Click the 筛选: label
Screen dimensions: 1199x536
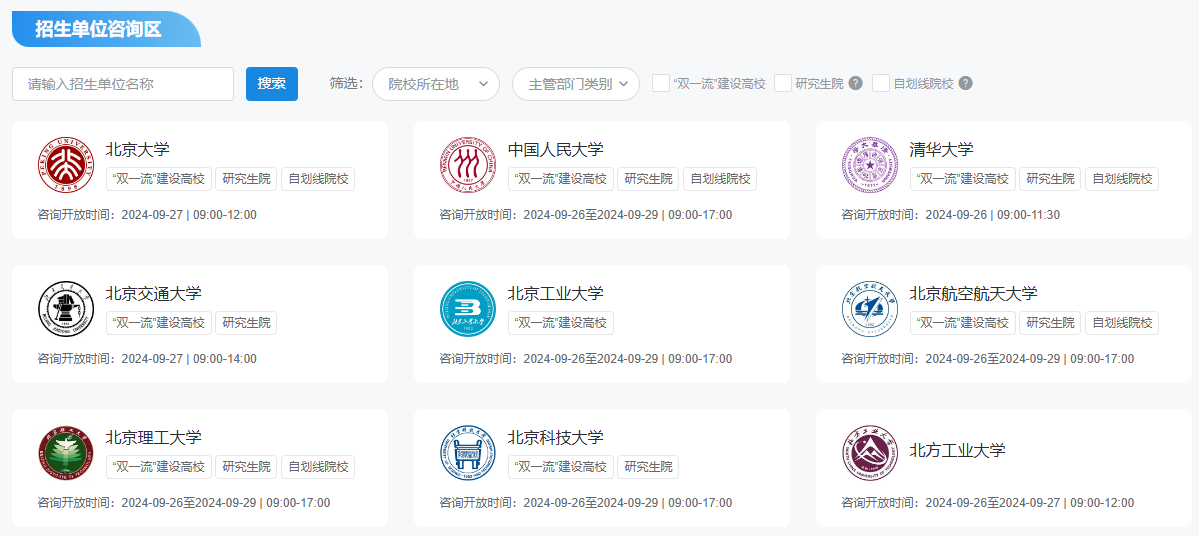[x=346, y=83]
